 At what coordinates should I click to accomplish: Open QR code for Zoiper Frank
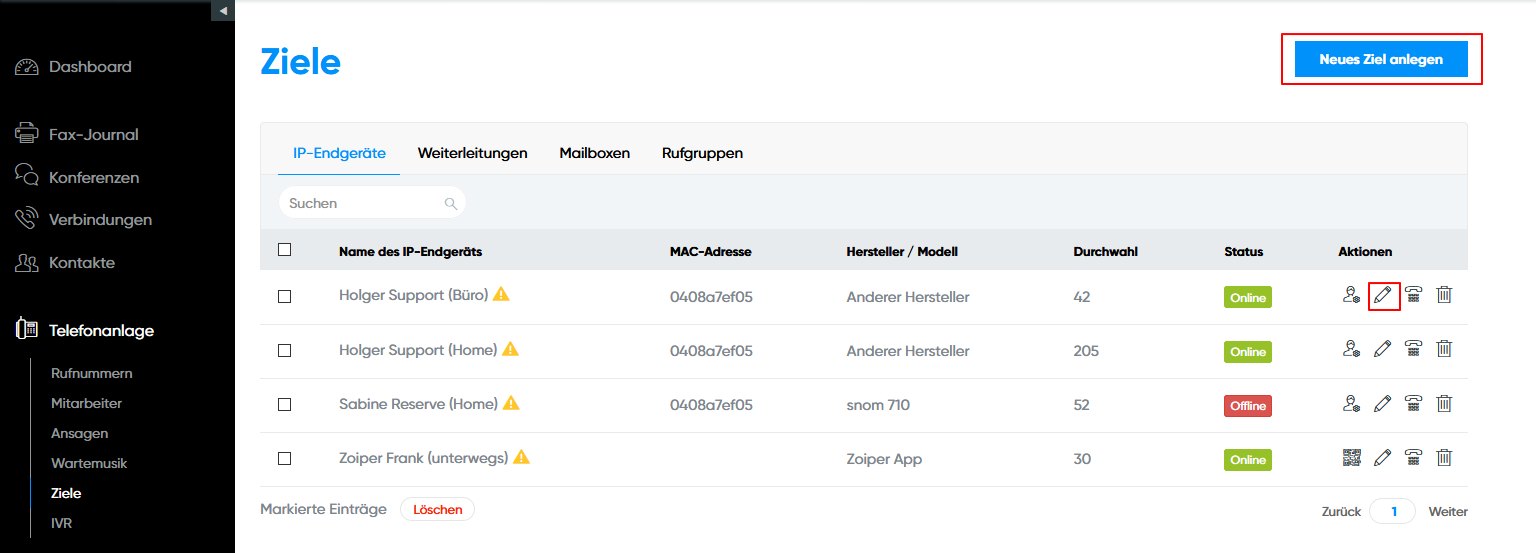(1352, 458)
